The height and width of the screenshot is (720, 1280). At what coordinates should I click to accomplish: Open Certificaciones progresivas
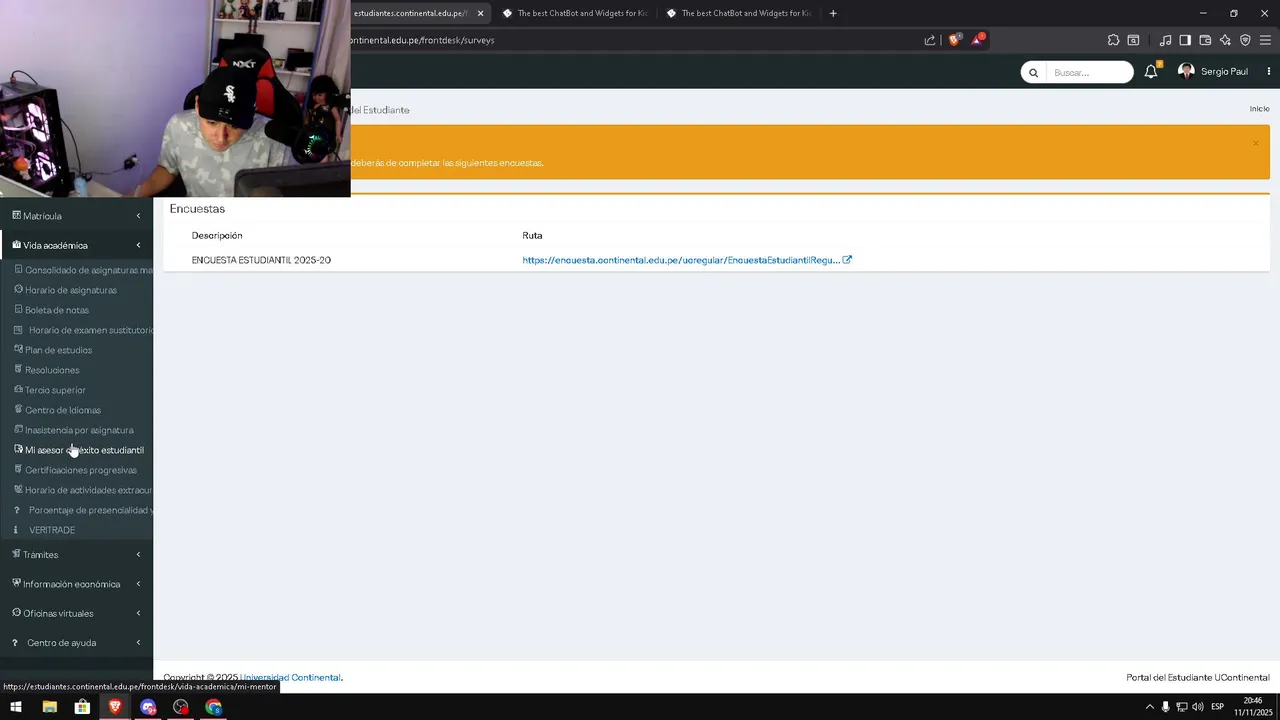click(x=75, y=470)
